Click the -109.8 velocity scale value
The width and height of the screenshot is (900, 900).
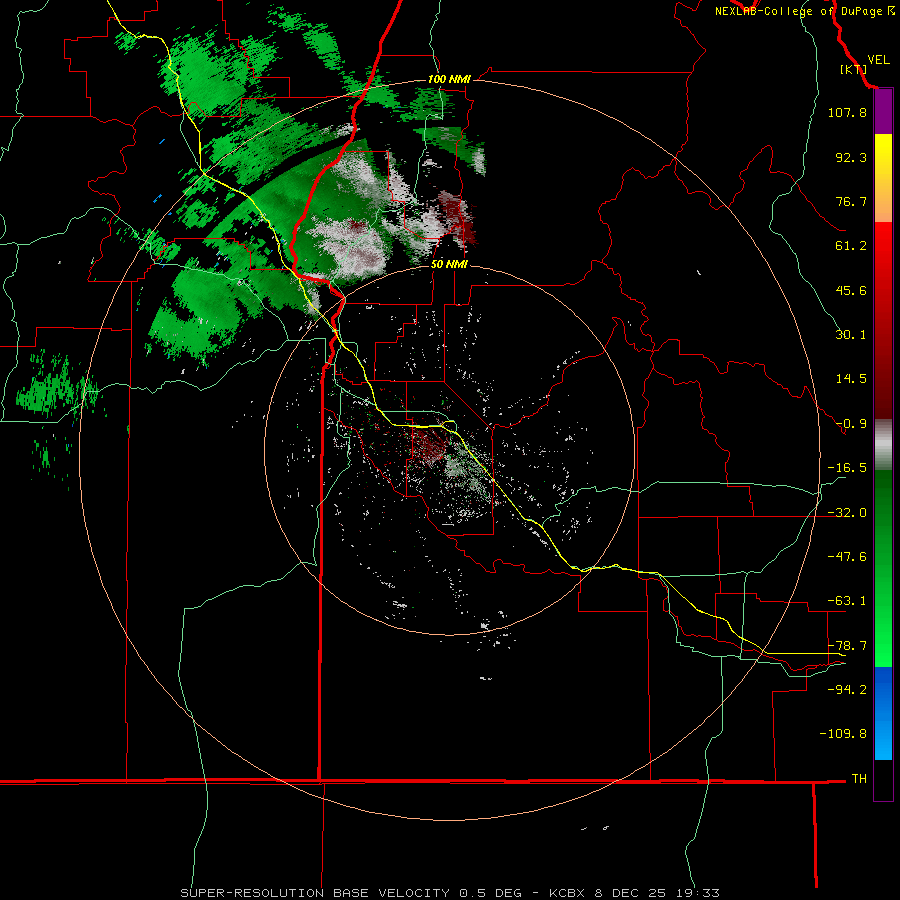point(843,734)
